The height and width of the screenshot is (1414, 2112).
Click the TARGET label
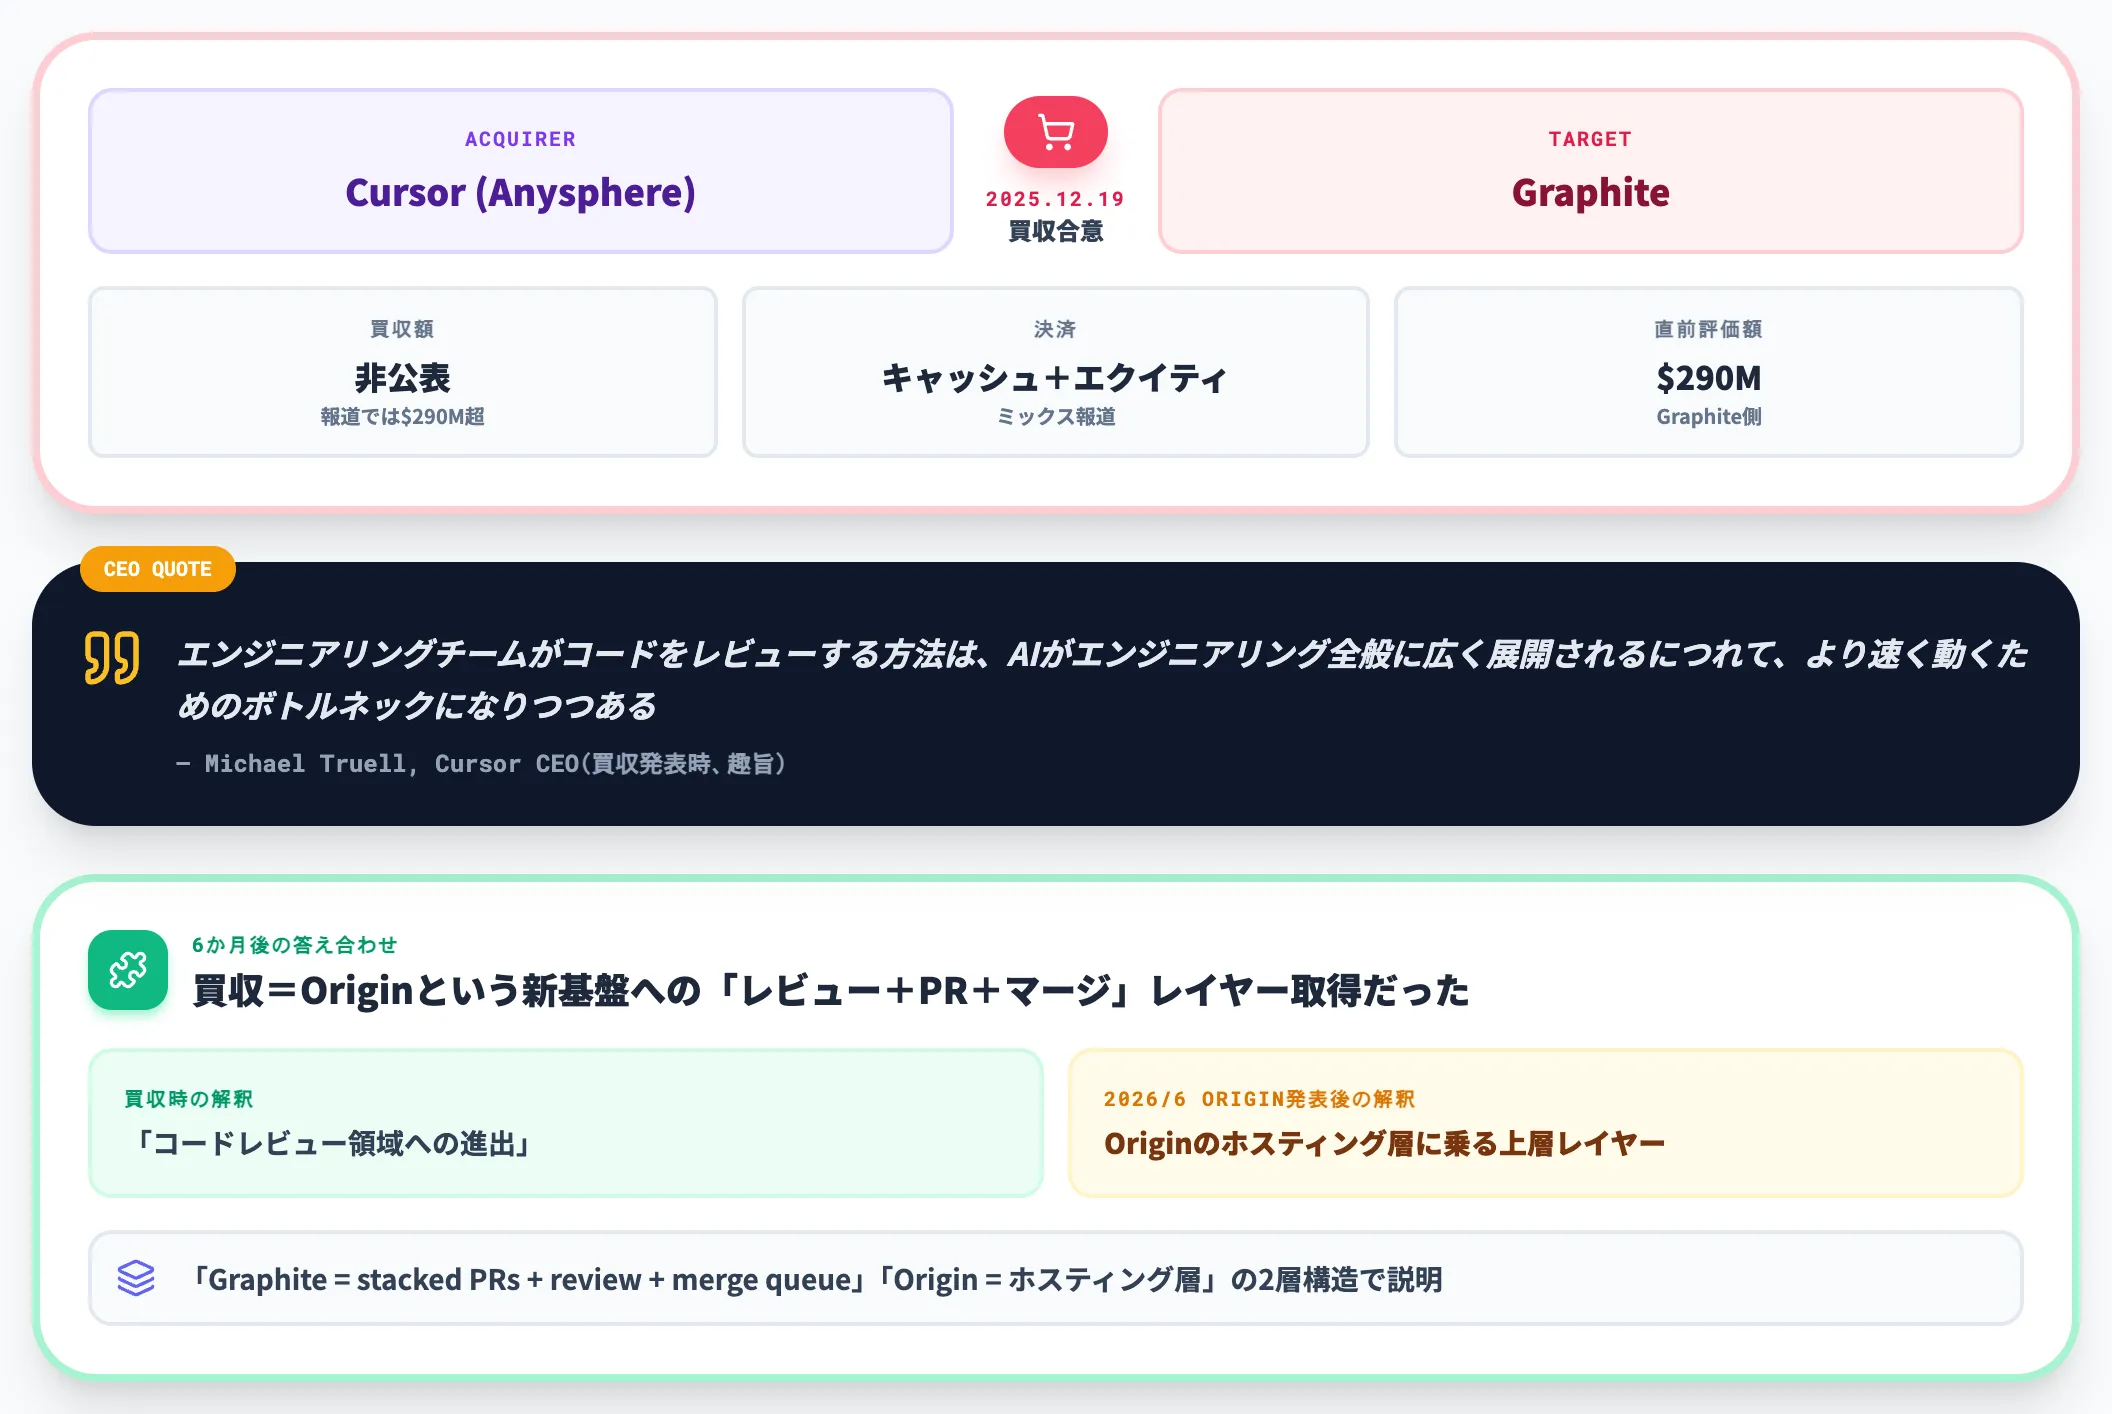1591,139
